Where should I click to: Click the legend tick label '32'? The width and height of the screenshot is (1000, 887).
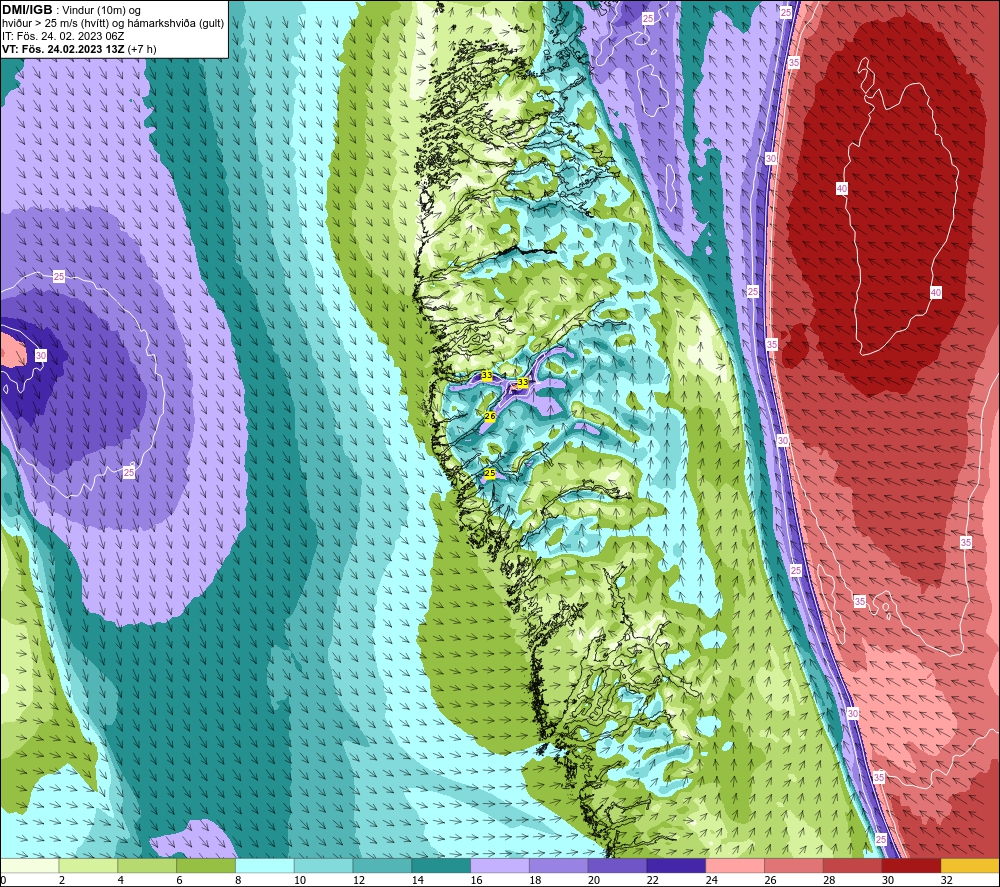click(946, 880)
